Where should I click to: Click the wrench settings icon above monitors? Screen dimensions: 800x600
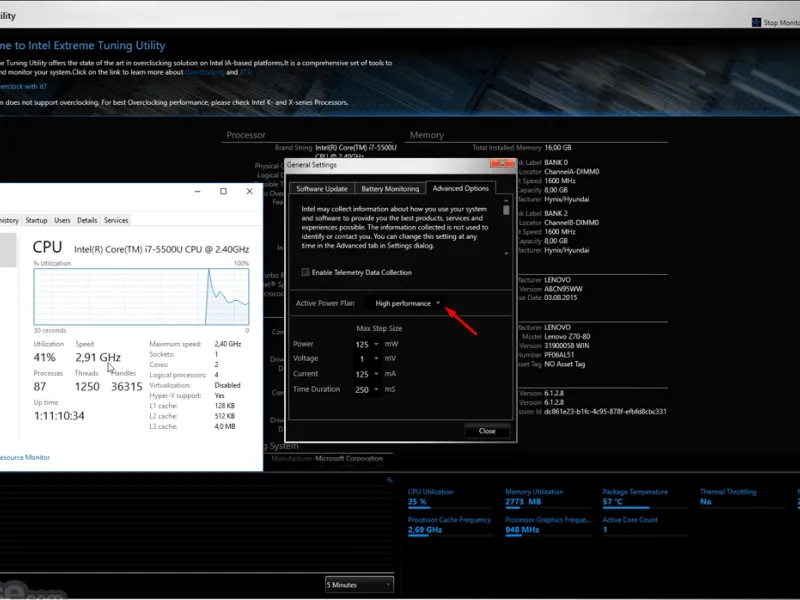tap(389, 480)
